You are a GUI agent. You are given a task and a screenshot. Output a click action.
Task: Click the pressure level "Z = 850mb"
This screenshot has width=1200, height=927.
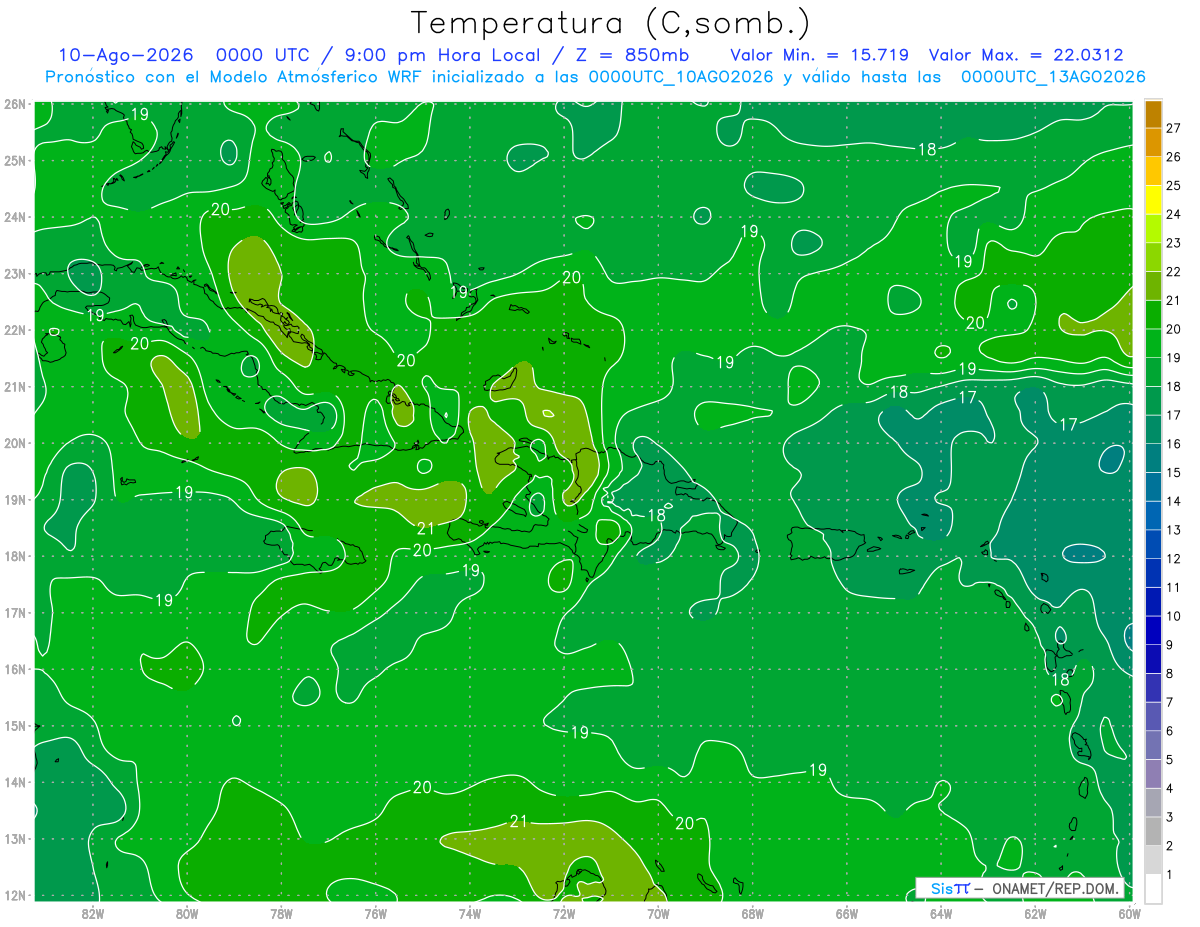(632, 55)
